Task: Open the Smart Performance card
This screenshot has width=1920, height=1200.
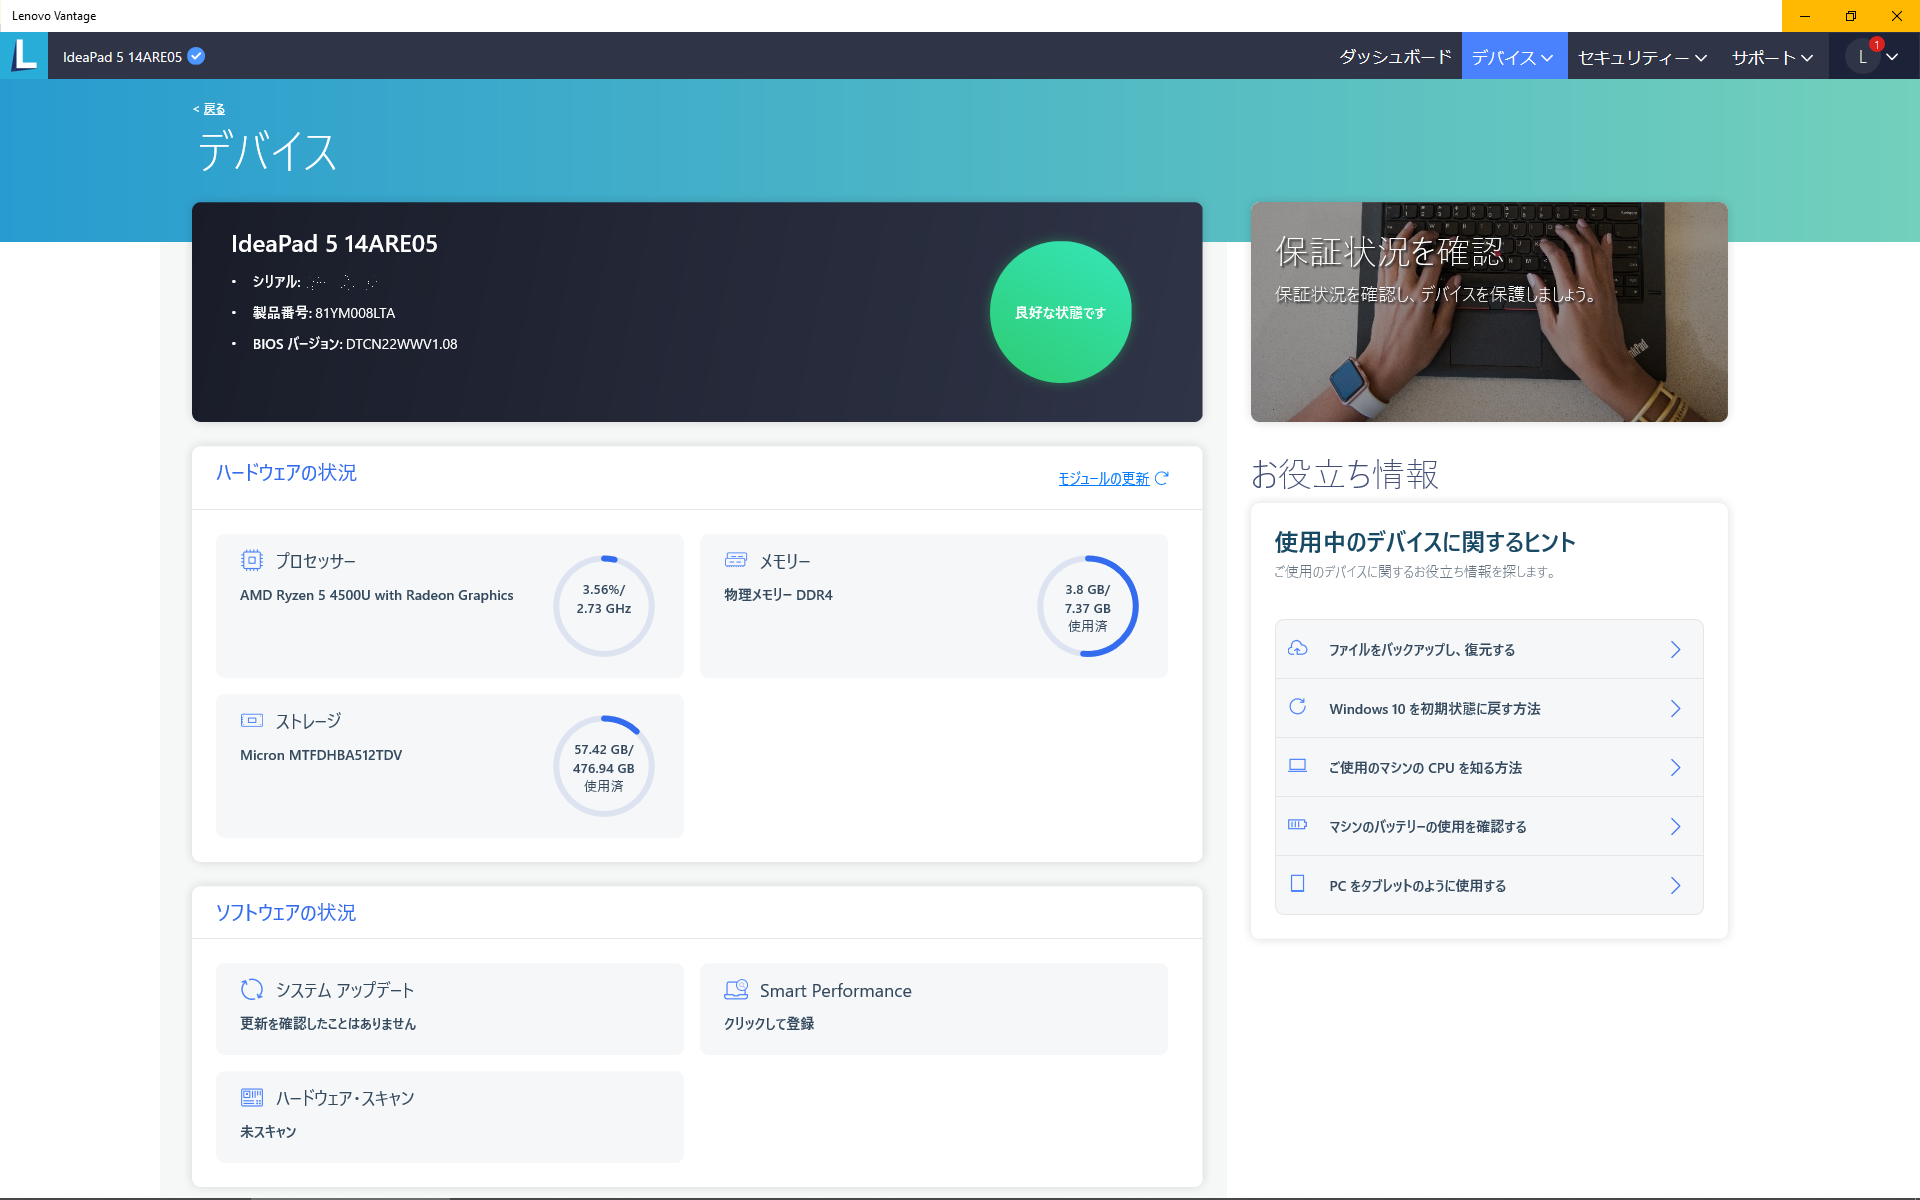Action: (x=934, y=1008)
